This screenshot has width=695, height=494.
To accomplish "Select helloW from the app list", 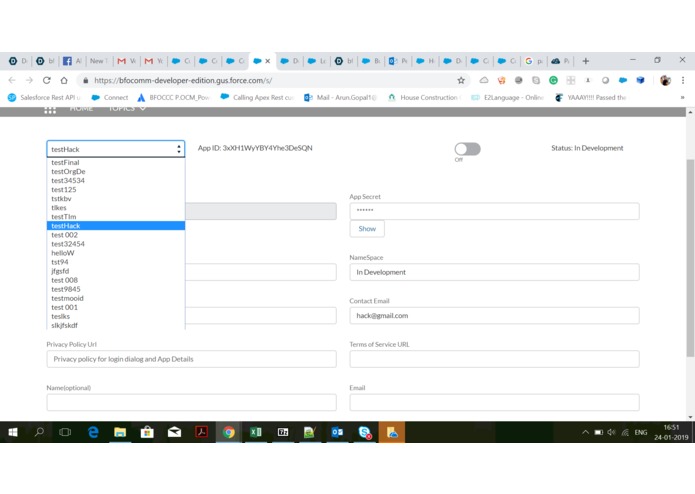I will click(116, 253).
